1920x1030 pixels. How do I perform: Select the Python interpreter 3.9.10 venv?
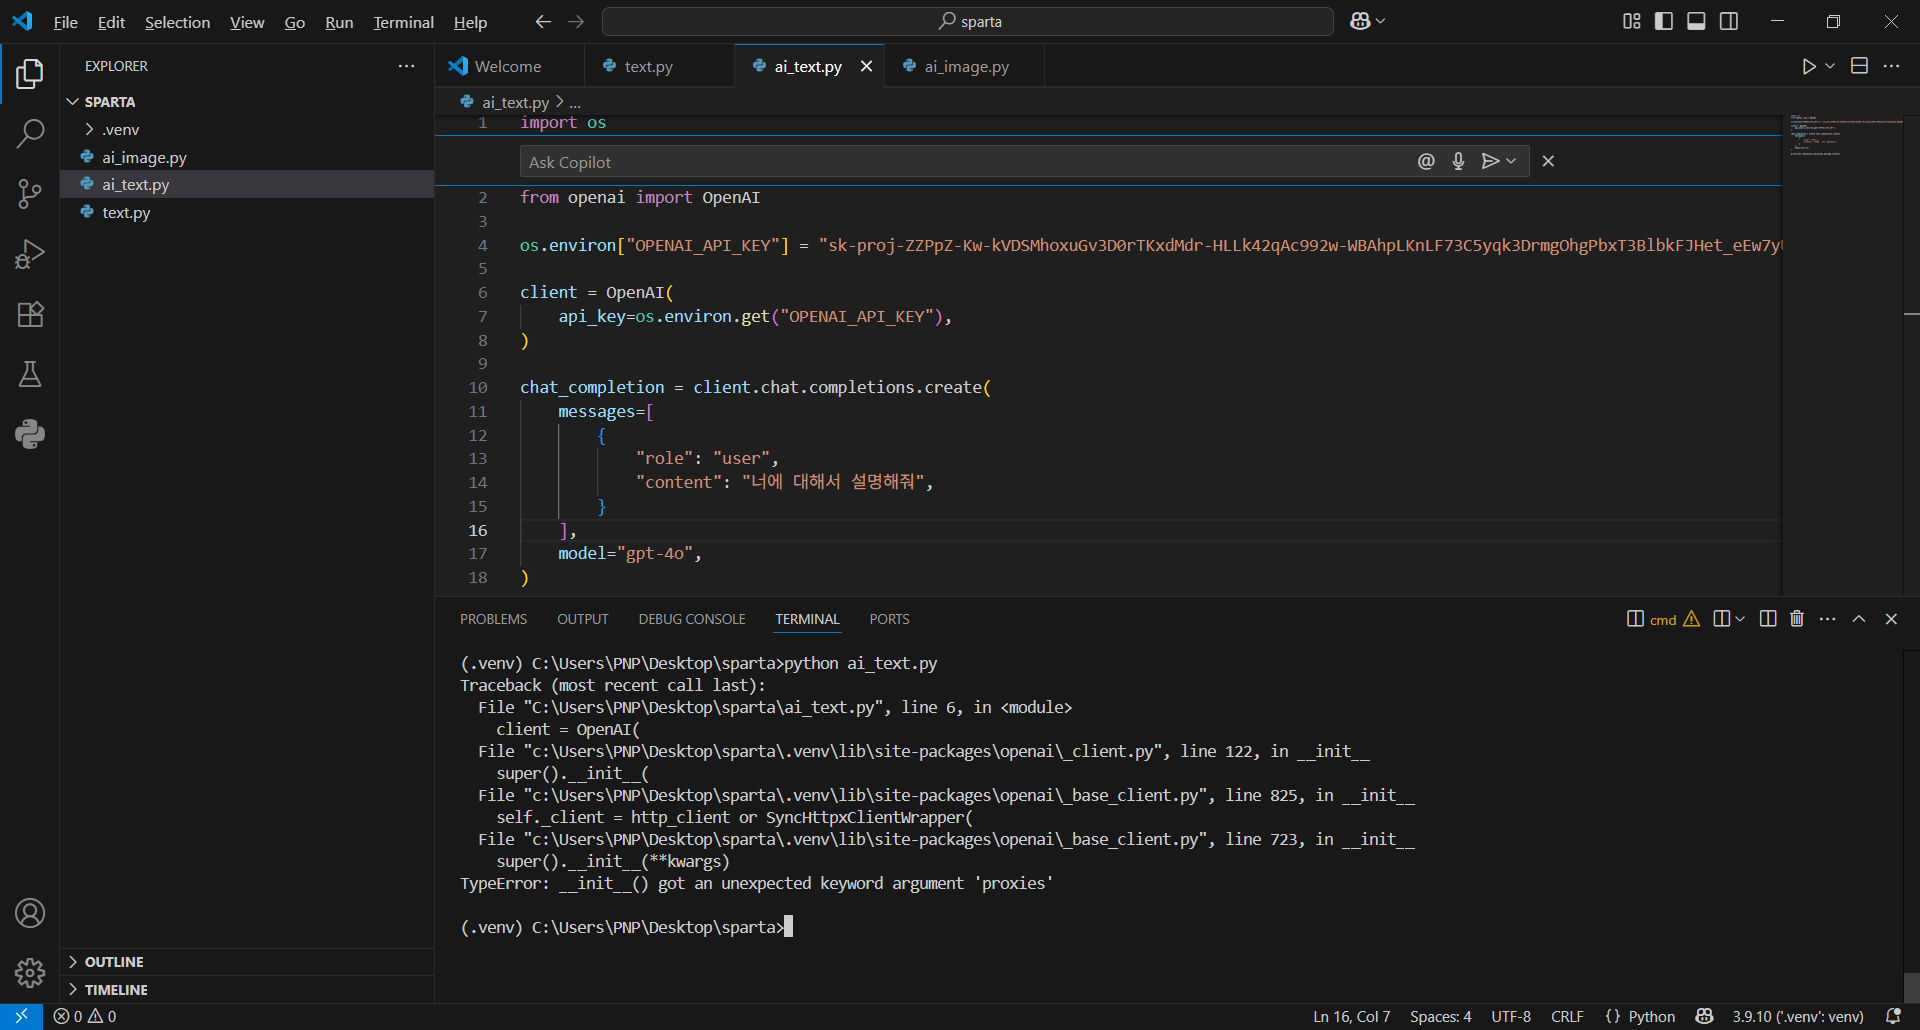click(1798, 1016)
